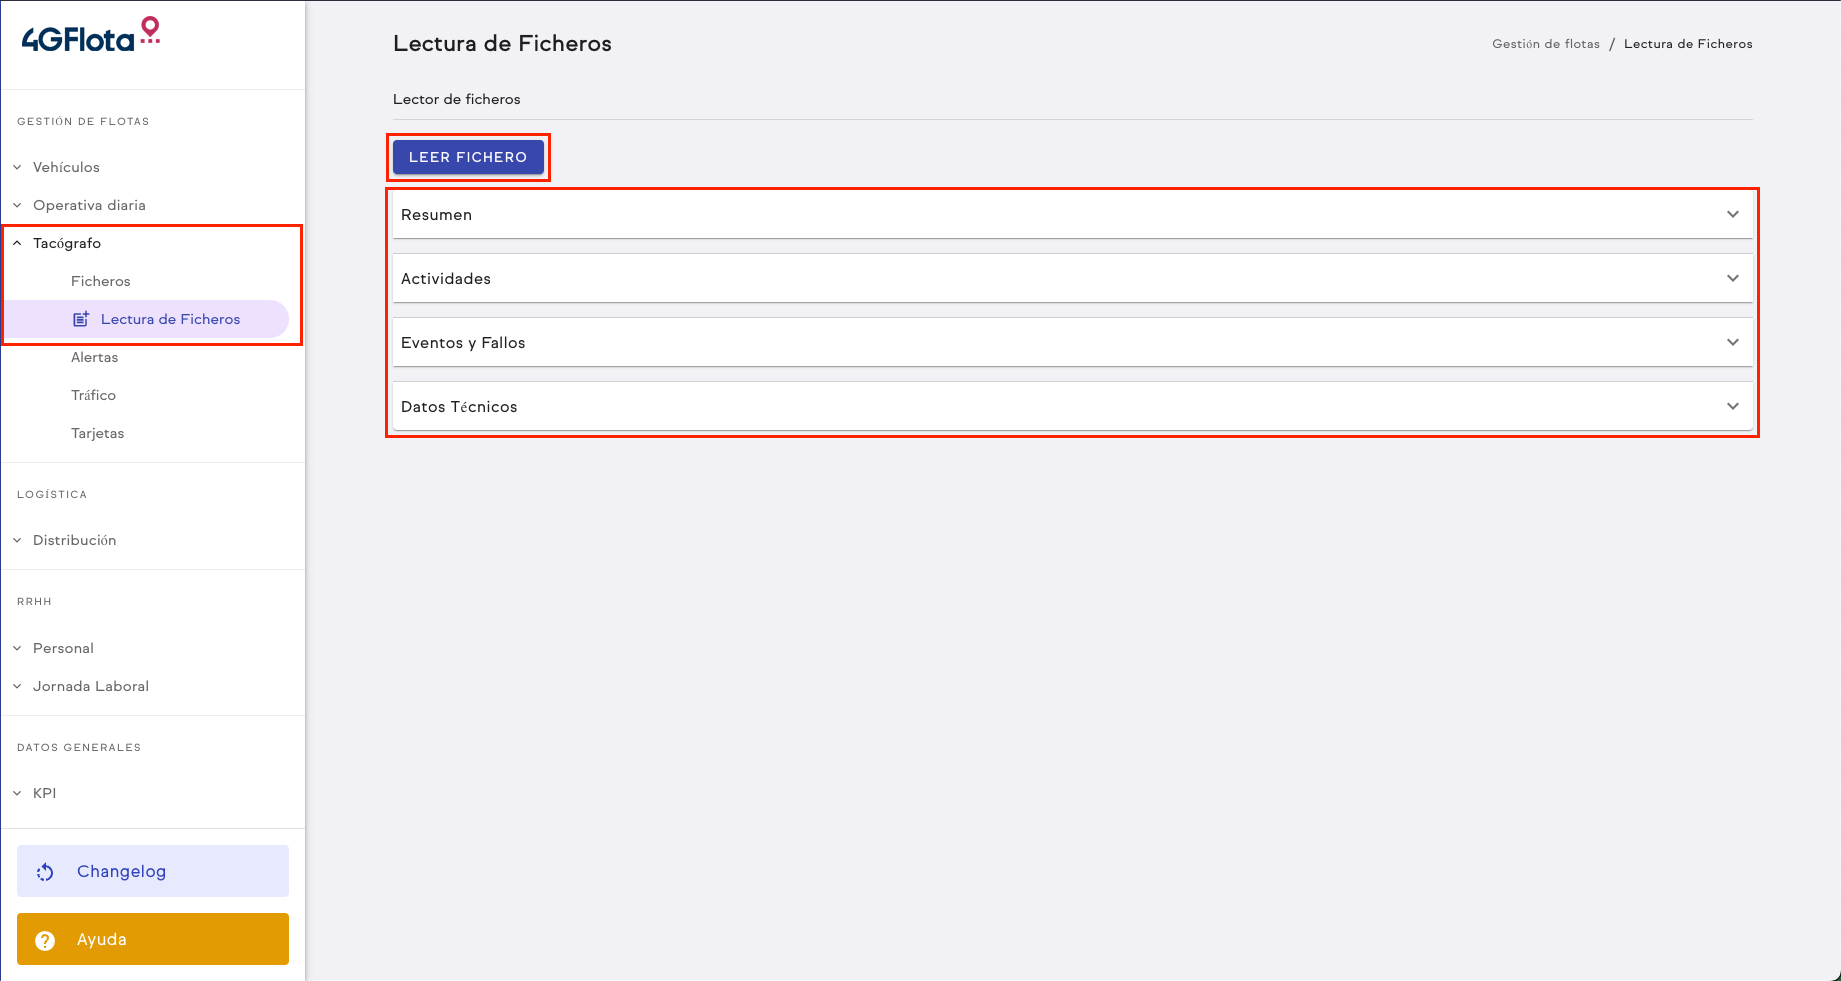This screenshot has height=981, width=1841.
Task: Click Gestión de flotas breadcrumb link
Action: pos(1545,44)
